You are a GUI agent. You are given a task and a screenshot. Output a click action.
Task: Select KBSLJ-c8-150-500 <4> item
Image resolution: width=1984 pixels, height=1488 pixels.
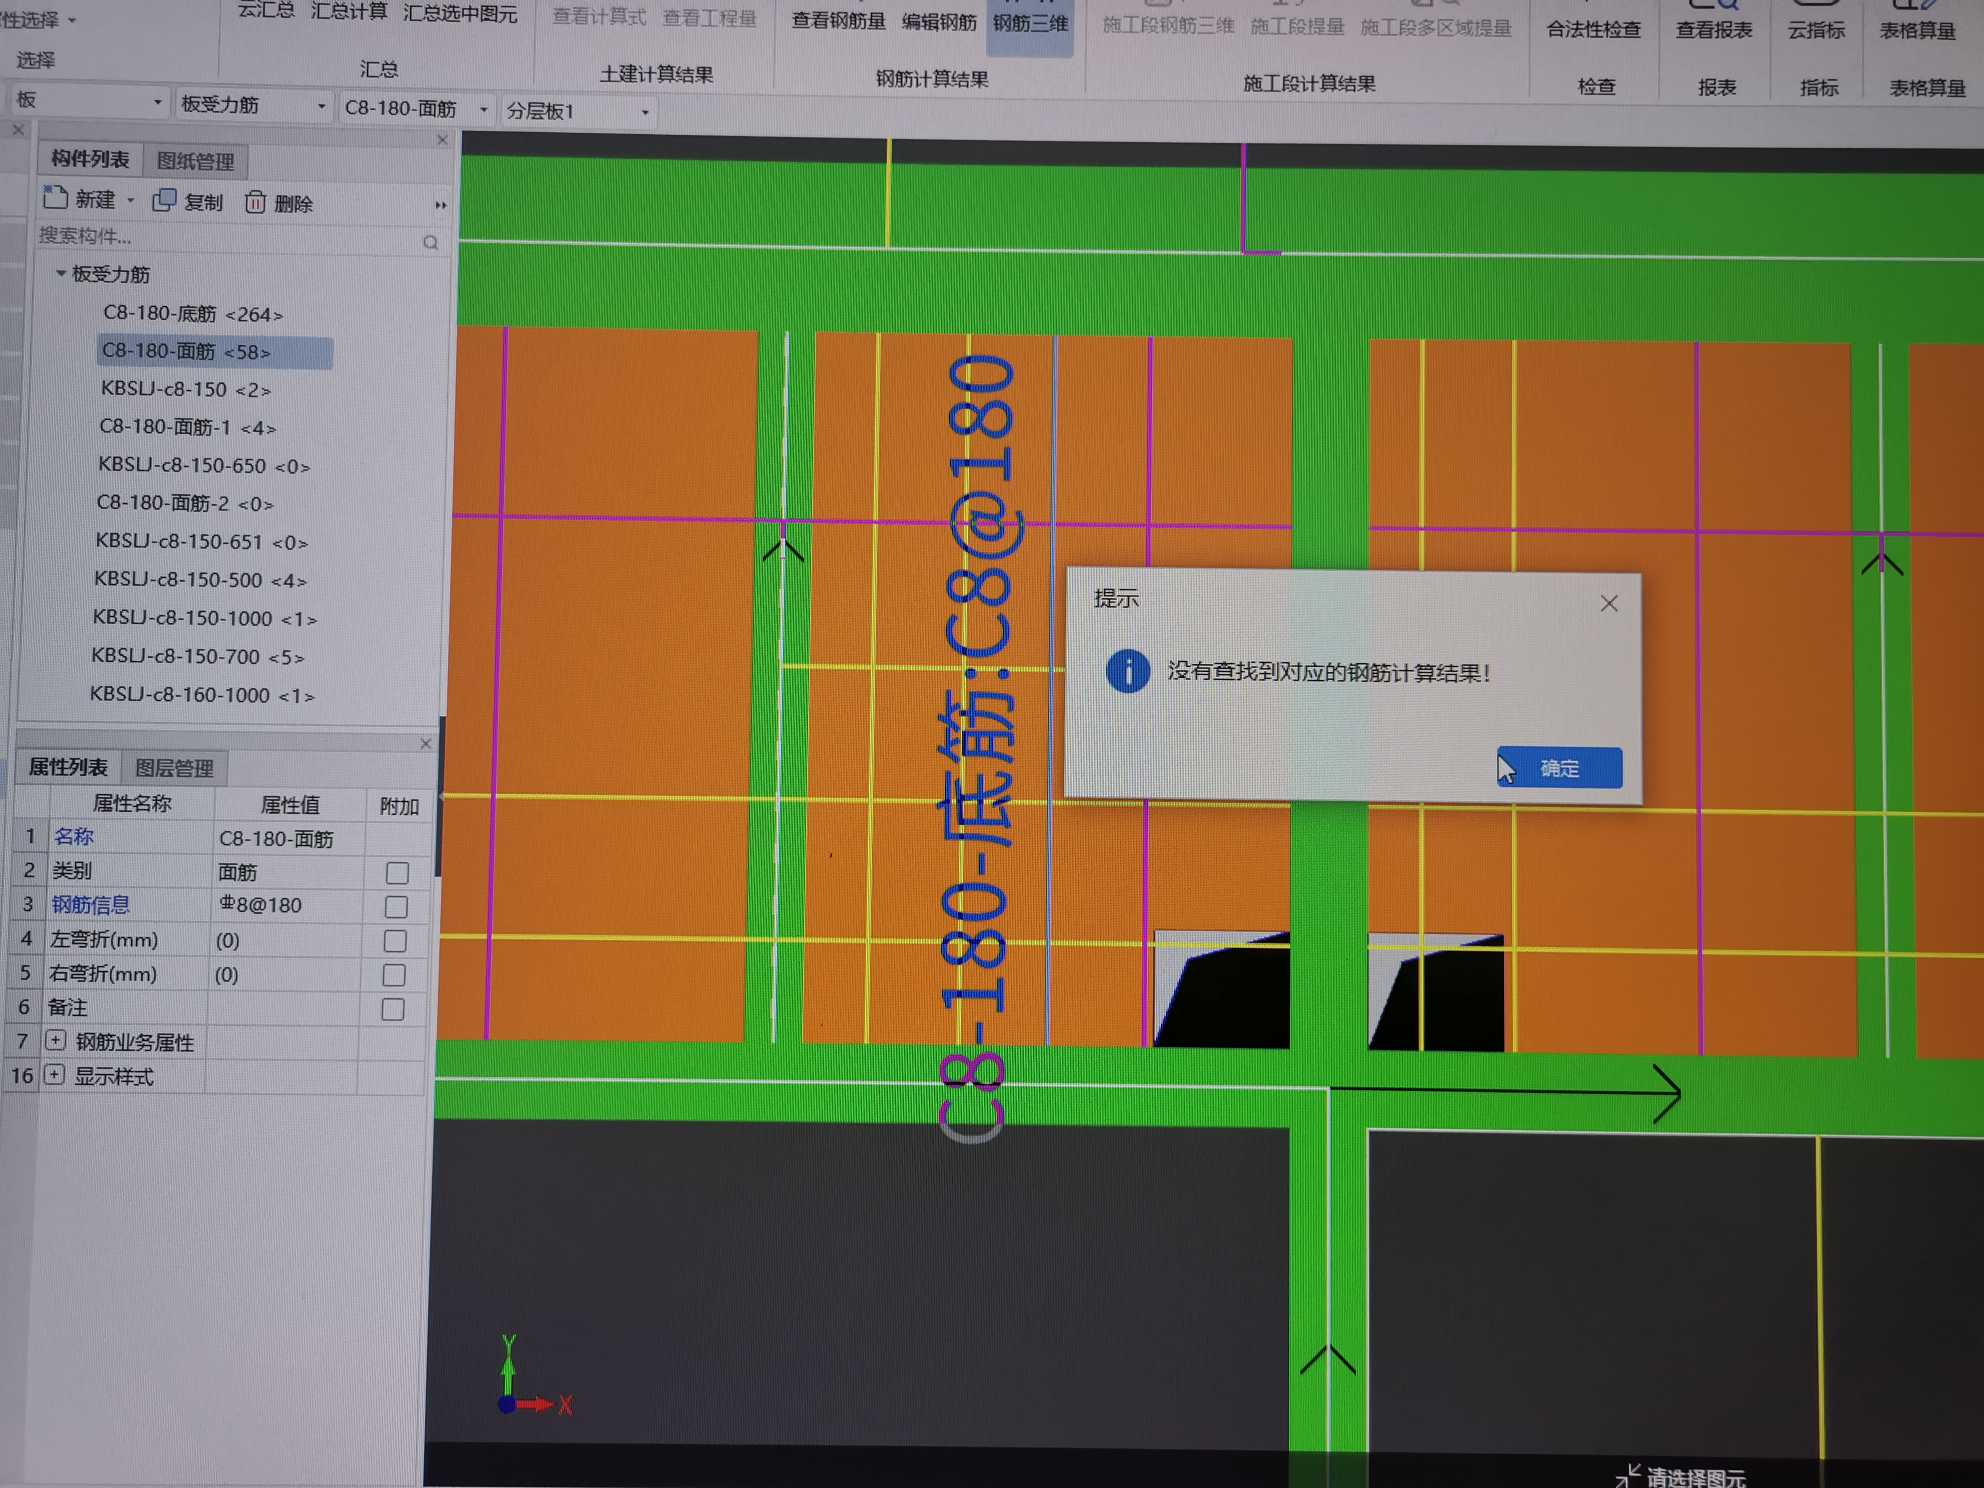click(x=200, y=580)
